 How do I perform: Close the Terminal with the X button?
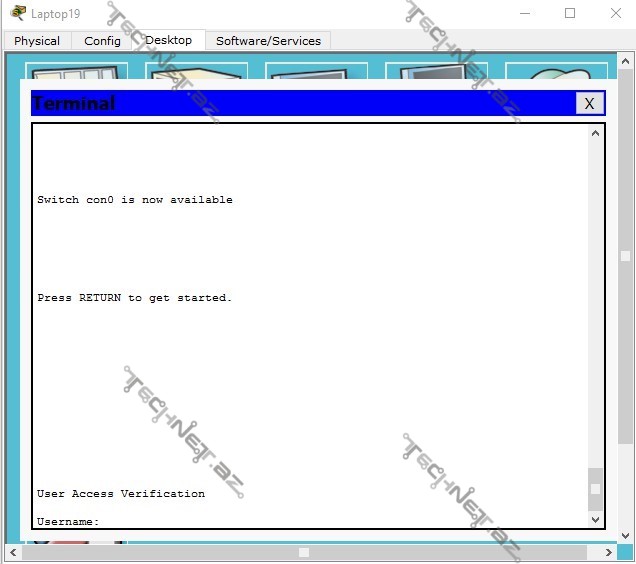589,103
